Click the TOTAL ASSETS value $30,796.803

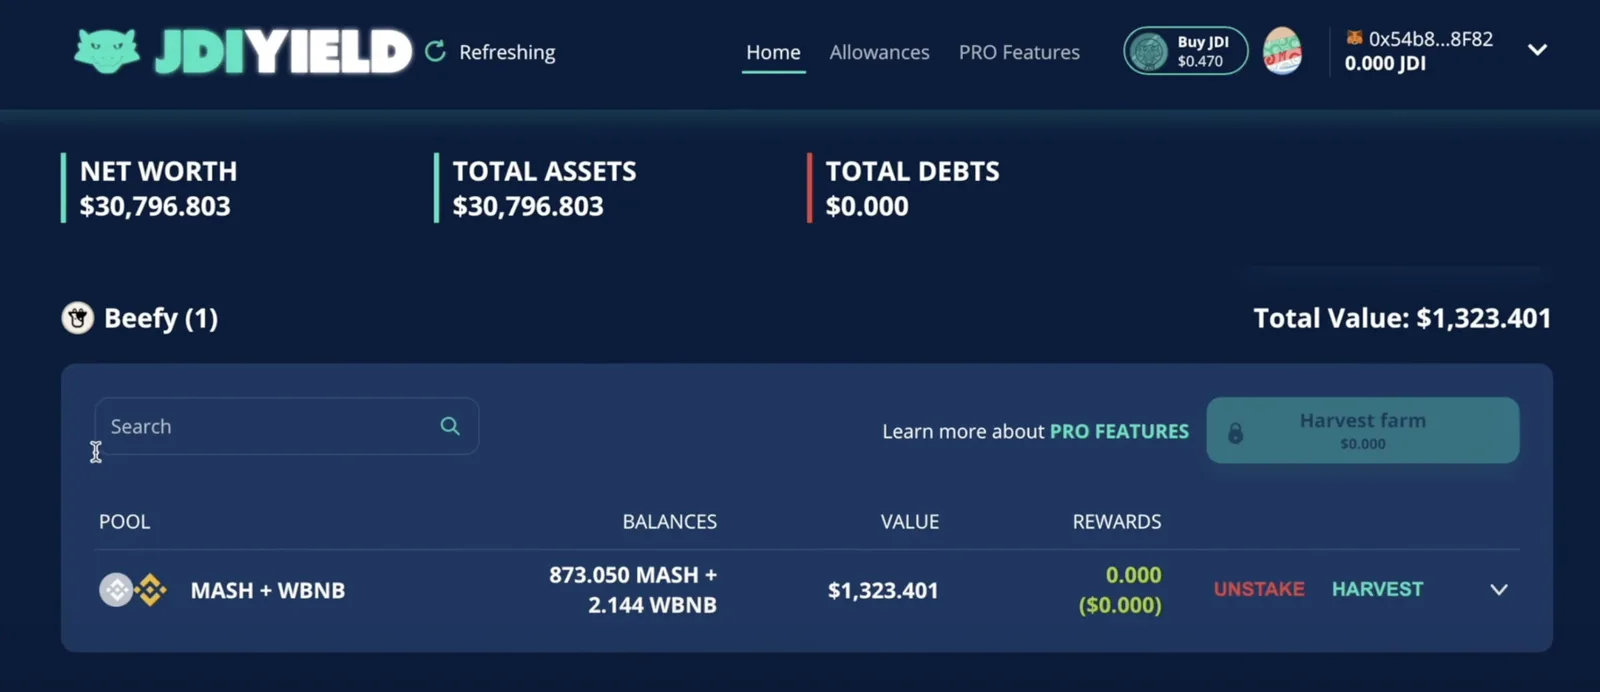528,206
